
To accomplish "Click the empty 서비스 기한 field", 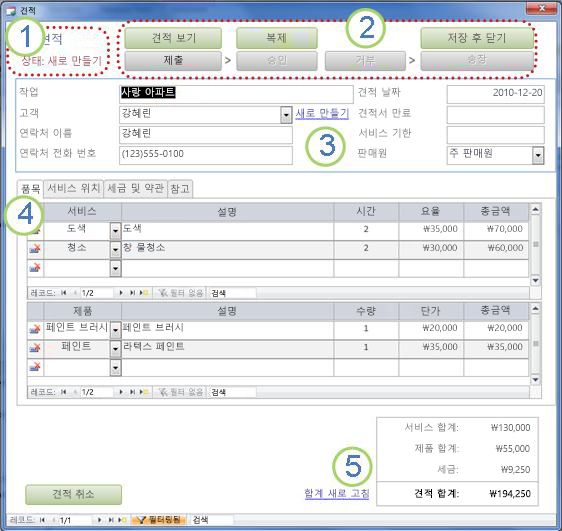I will point(495,135).
